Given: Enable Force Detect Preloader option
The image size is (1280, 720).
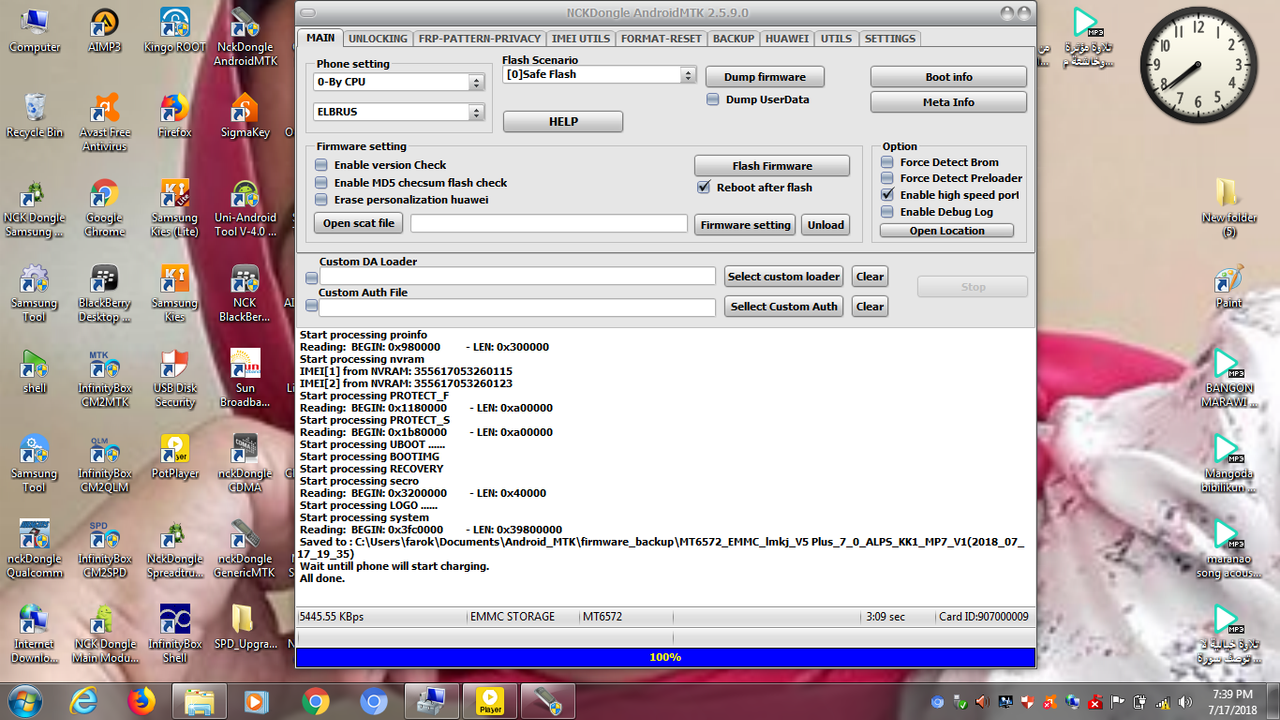Looking at the screenshot, I should [887, 178].
